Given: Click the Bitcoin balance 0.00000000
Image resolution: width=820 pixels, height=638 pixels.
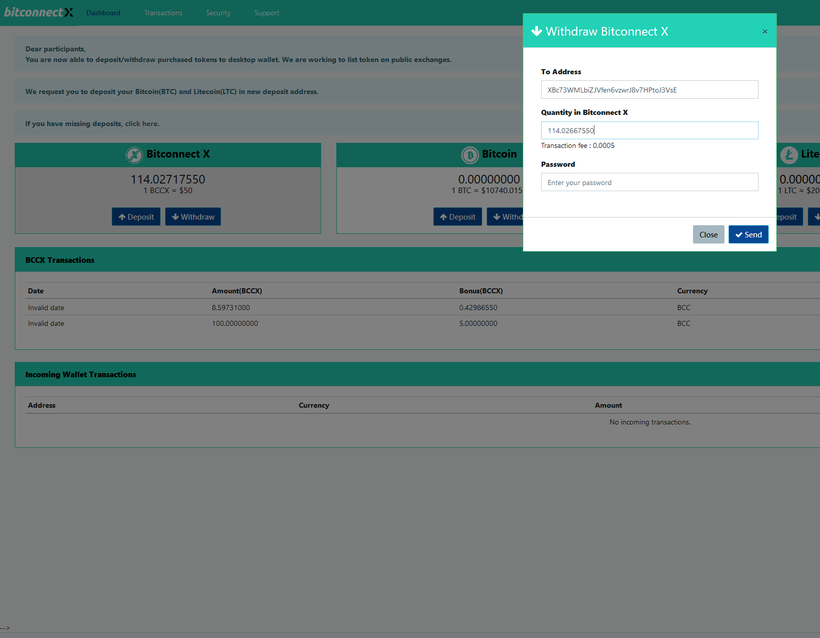Looking at the screenshot, I should pyautogui.click(x=489, y=179).
